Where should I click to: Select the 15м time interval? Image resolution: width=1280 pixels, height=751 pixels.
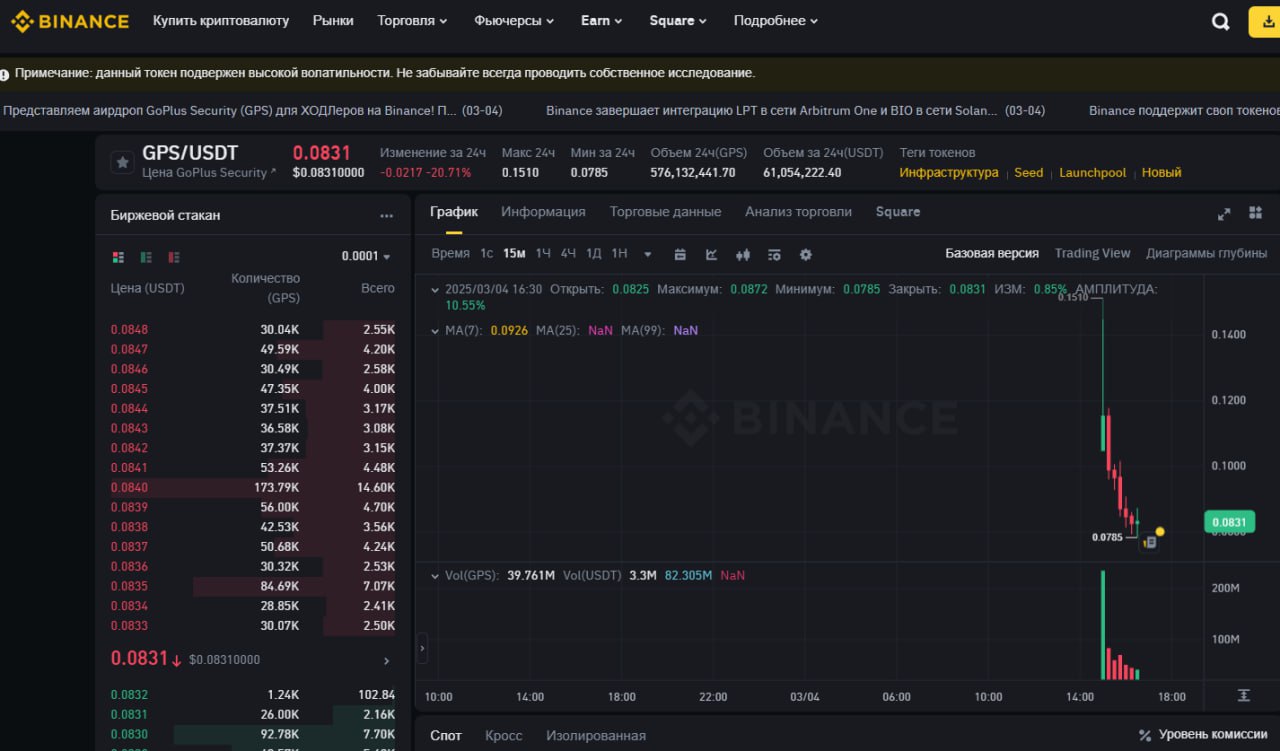click(514, 253)
